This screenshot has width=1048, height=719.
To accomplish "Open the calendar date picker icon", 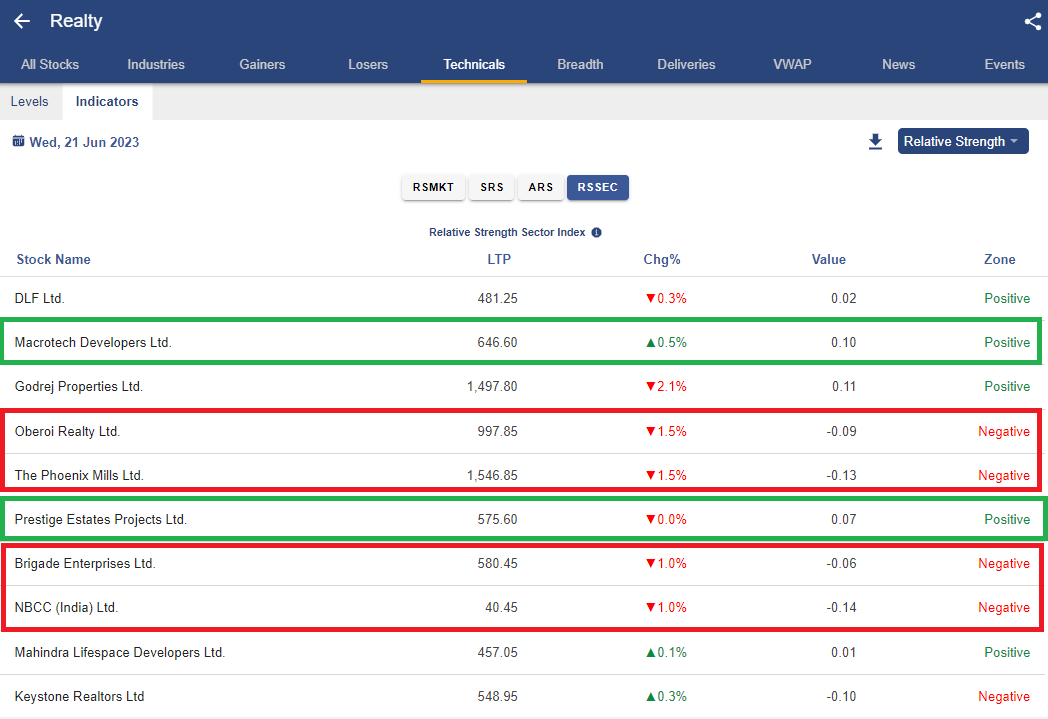I will pos(19,141).
